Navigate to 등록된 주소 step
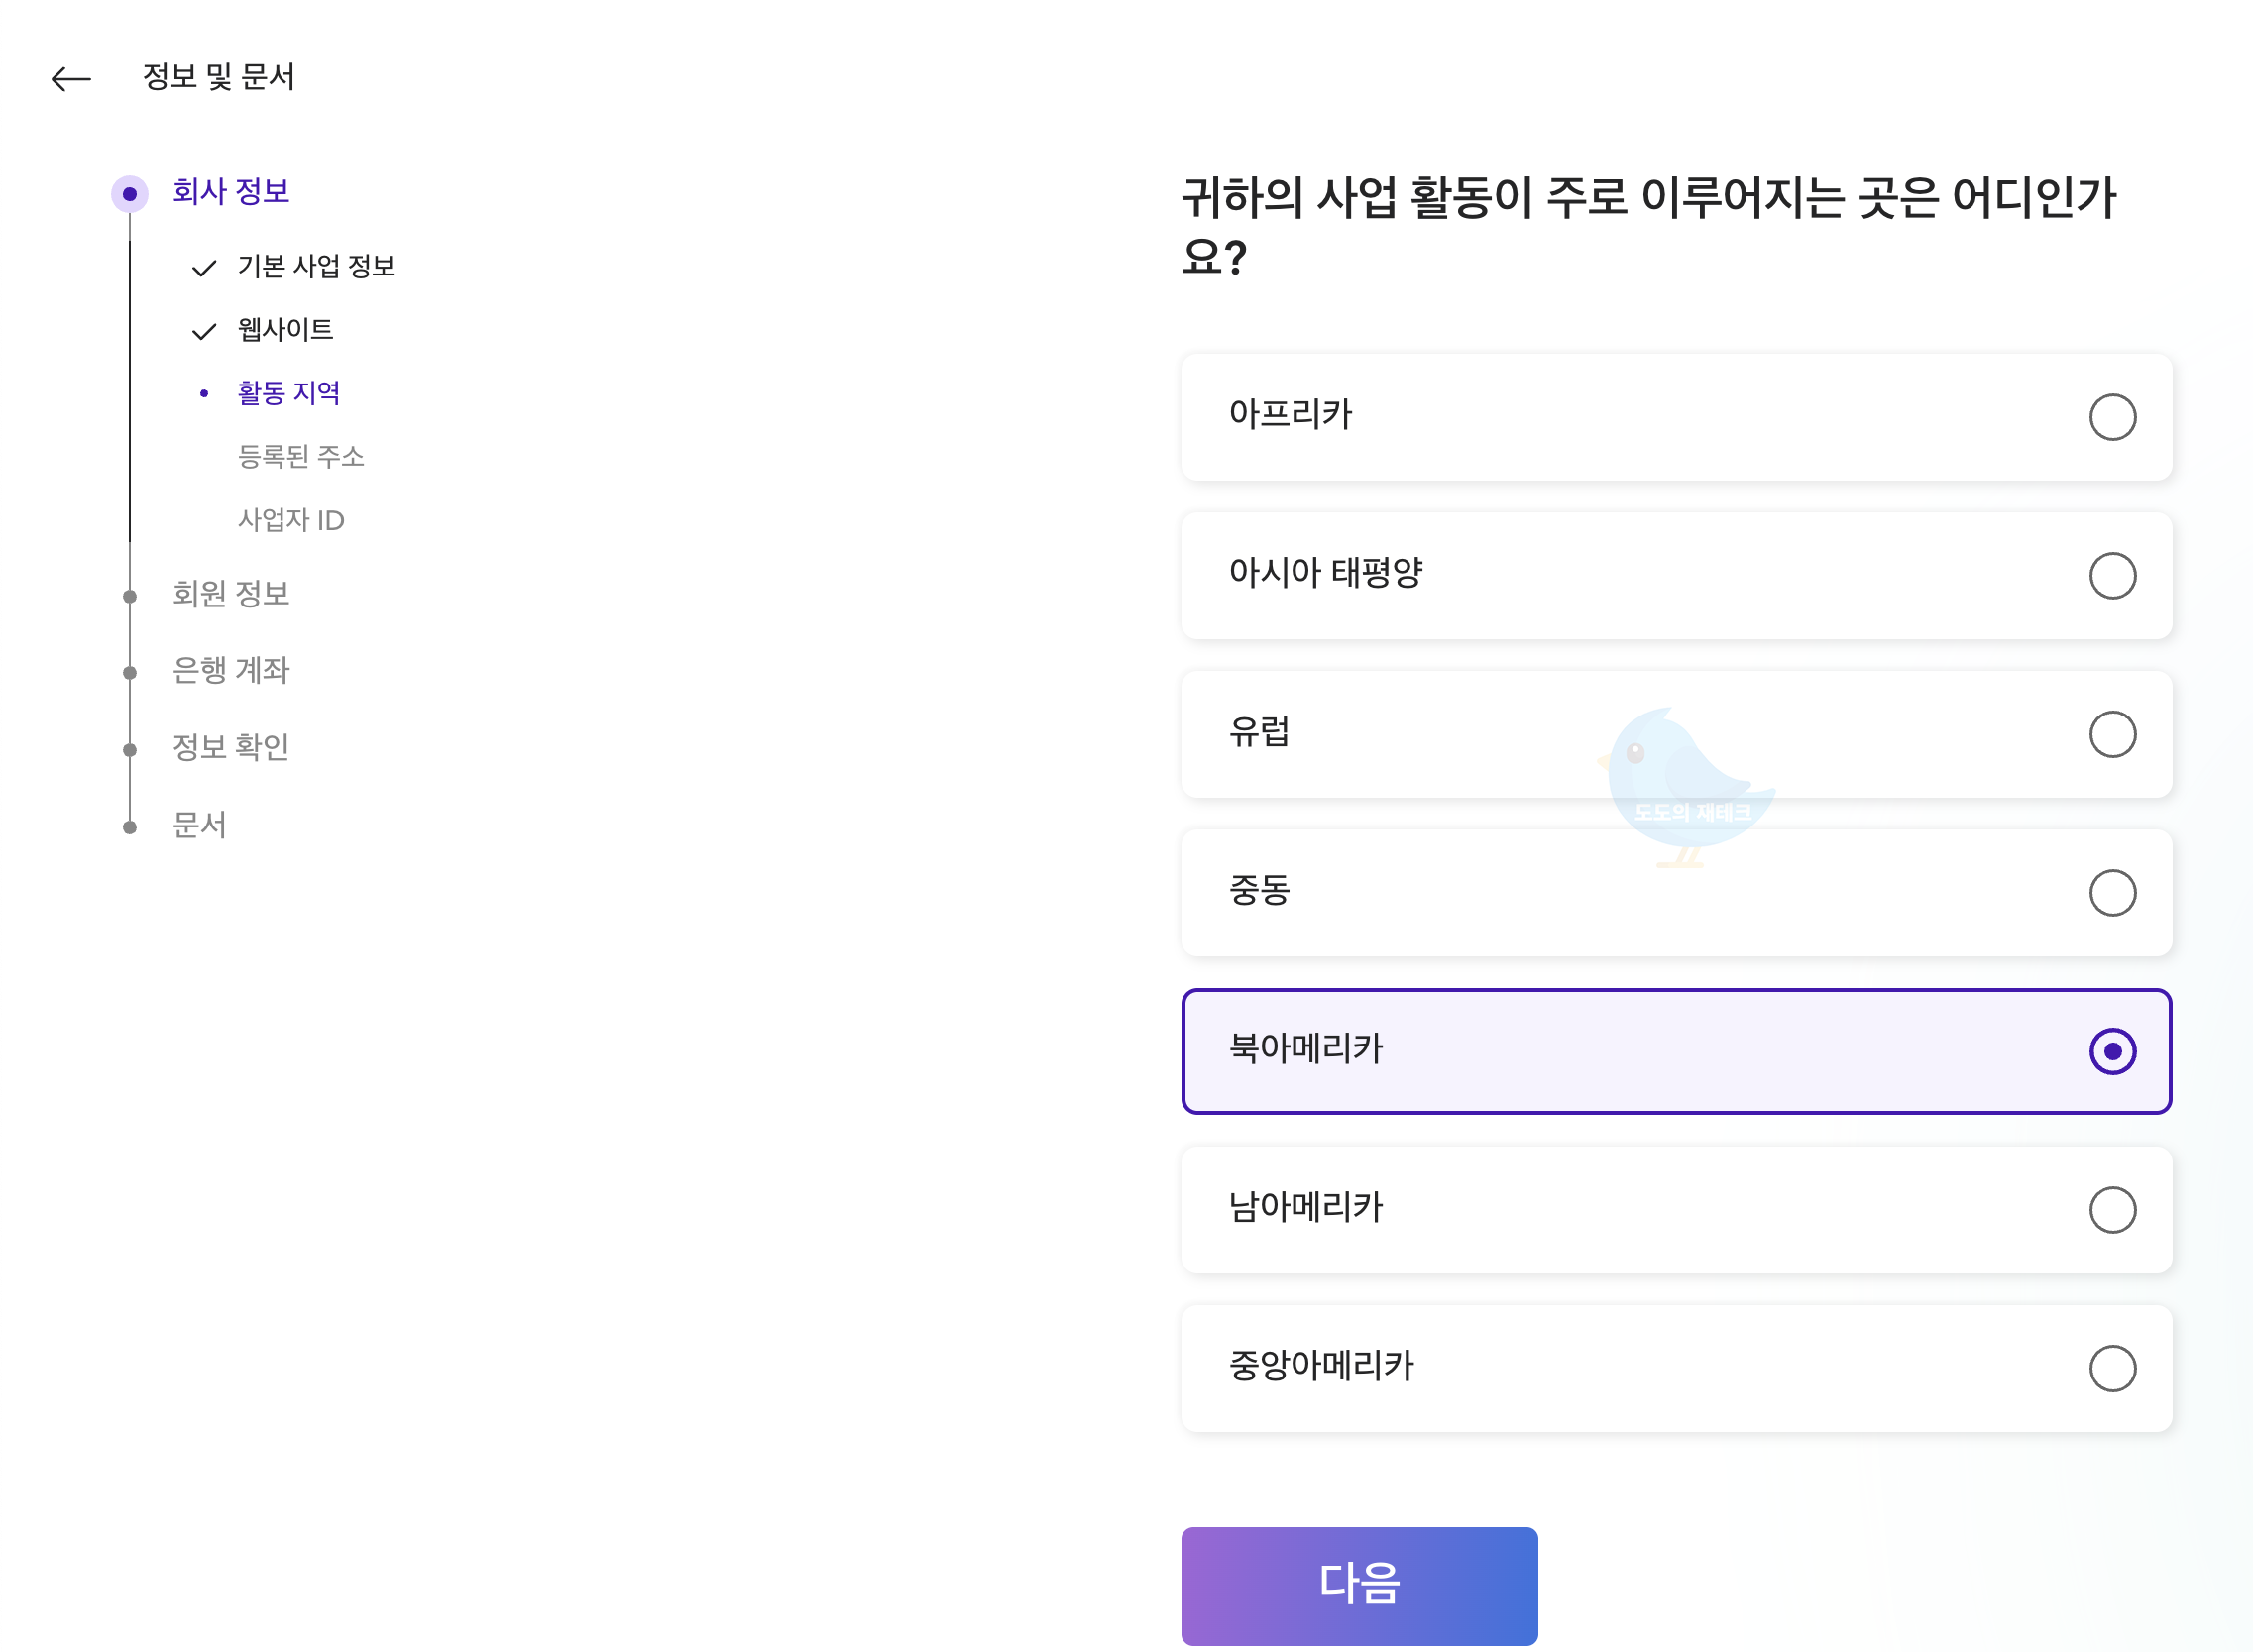The image size is (2253, 1652). (x=303, y=457)
